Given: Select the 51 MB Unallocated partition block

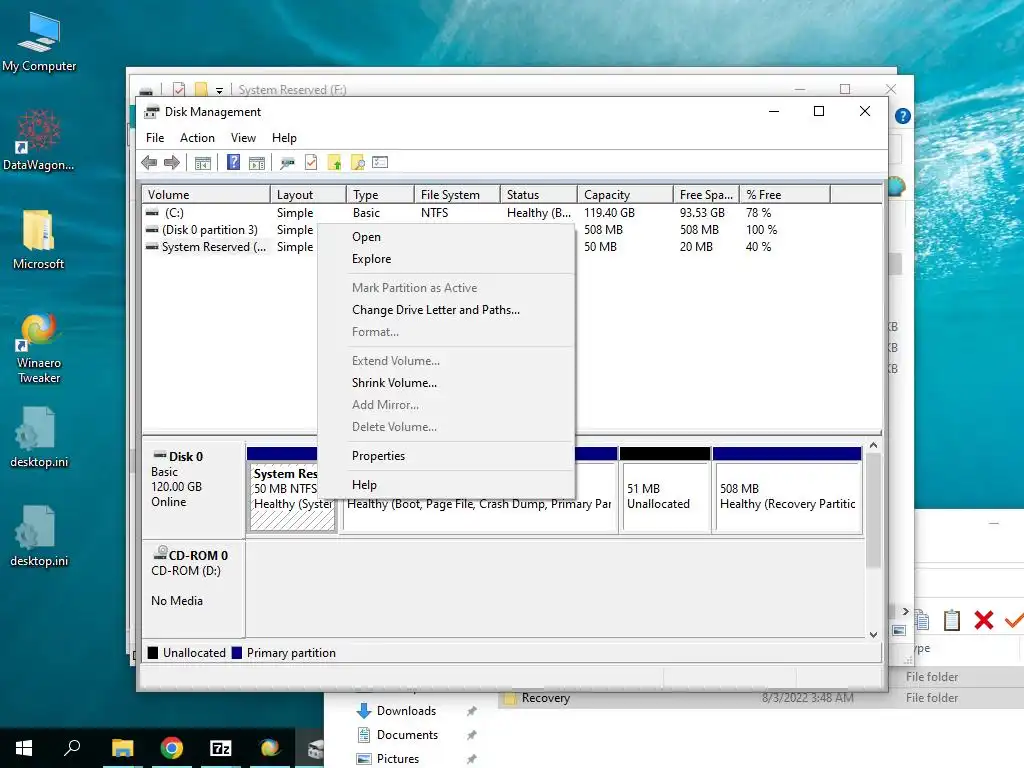Looking at the screenshot, I should (x=665, y=490).
